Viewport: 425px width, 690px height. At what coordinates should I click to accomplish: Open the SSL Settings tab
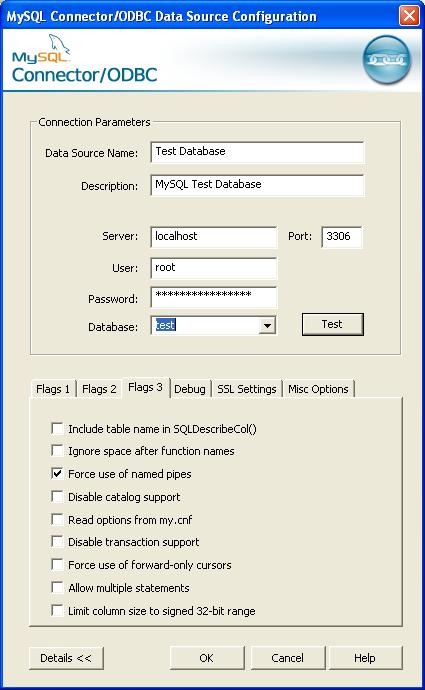(247, 389)
